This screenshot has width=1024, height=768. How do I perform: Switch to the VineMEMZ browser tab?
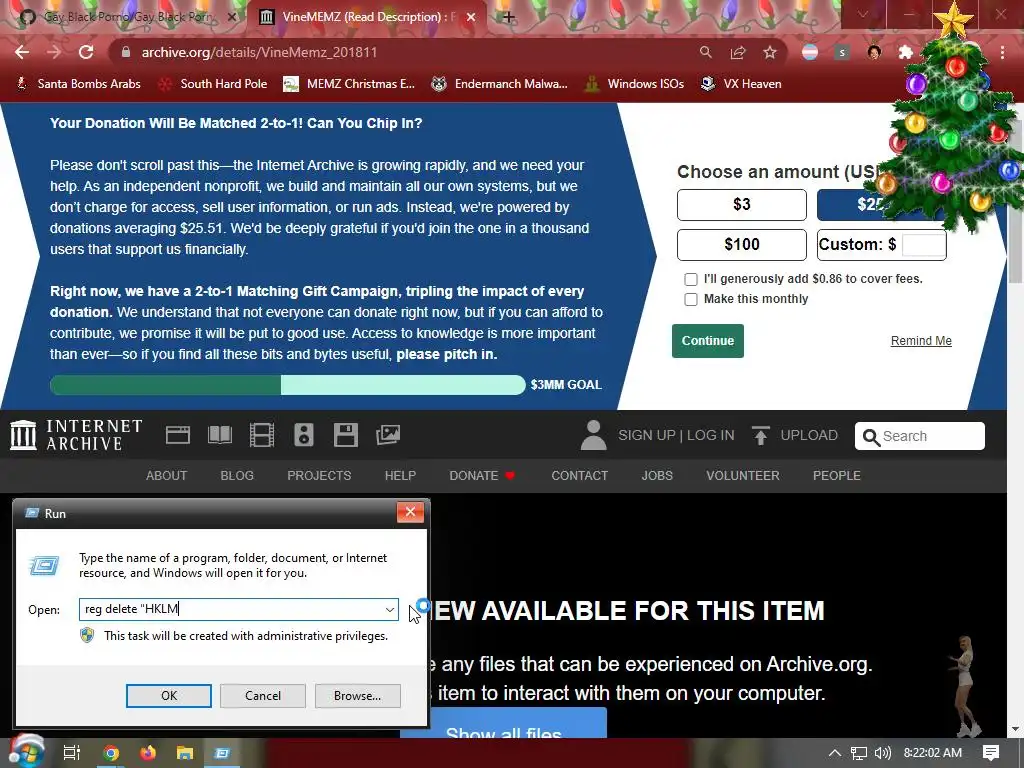point(367,17)
